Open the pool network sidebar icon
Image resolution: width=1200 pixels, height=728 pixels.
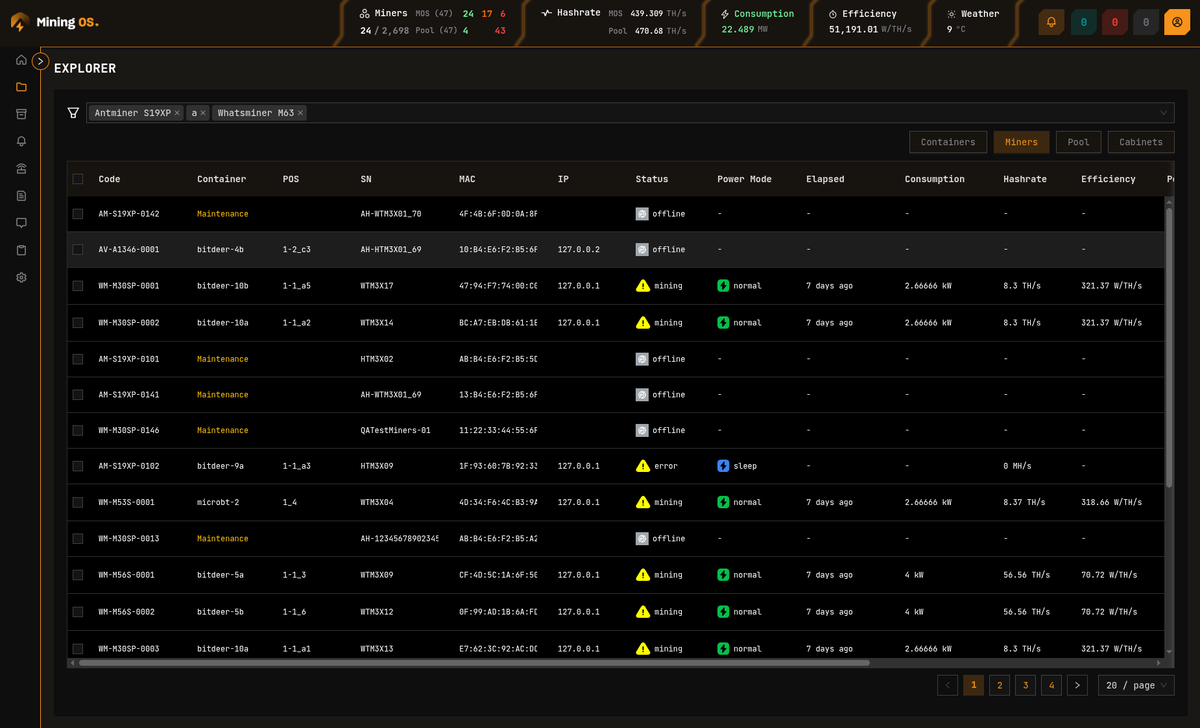21,168
